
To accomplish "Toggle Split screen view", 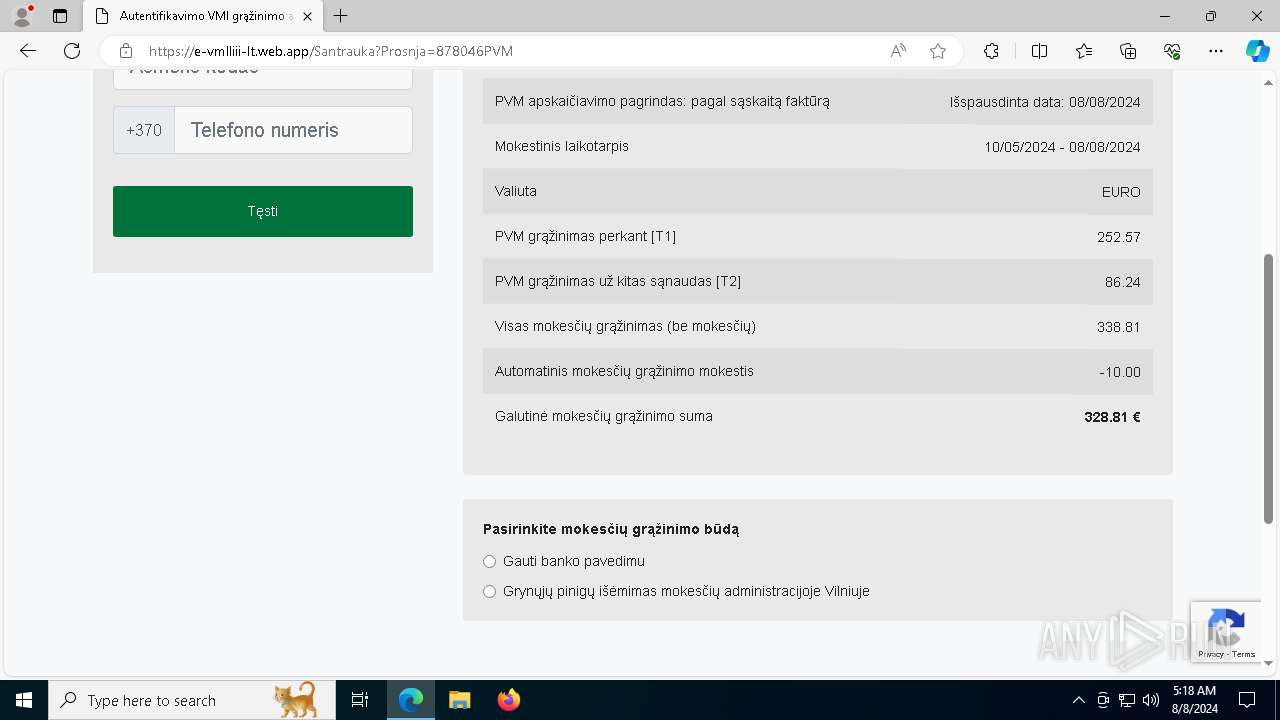I will (x=1039, y=51).
